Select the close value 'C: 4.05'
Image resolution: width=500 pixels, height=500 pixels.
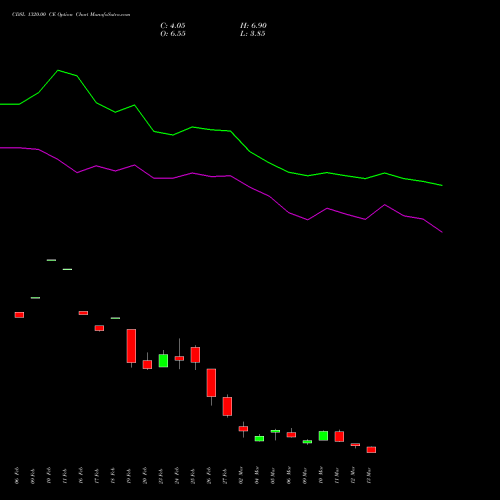pos(173,26)
